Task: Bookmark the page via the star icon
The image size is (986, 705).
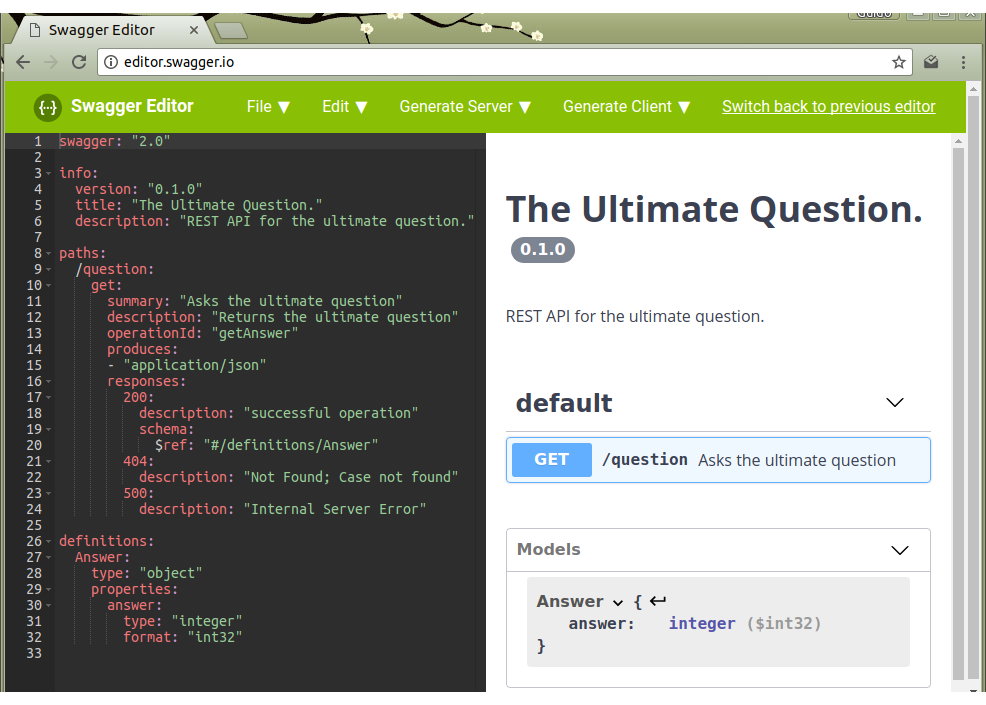Action: coord(899,62)
